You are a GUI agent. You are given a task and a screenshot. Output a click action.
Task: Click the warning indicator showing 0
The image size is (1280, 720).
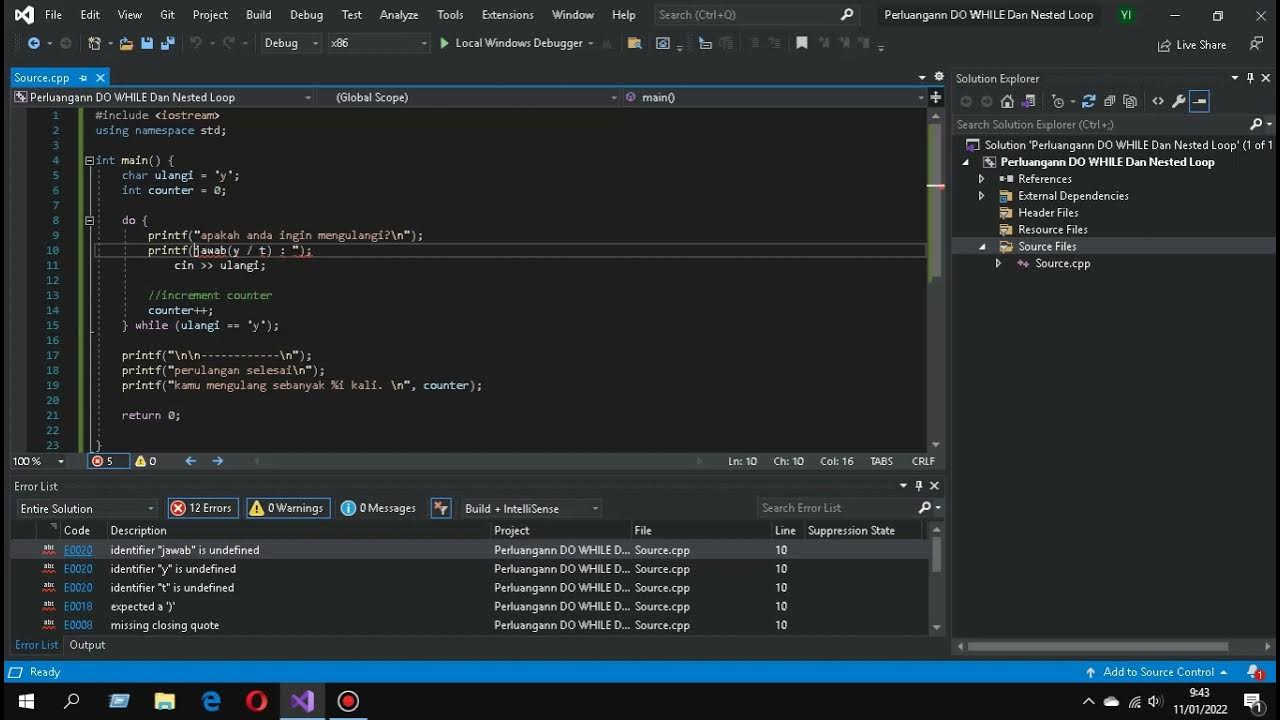(146, 461)
